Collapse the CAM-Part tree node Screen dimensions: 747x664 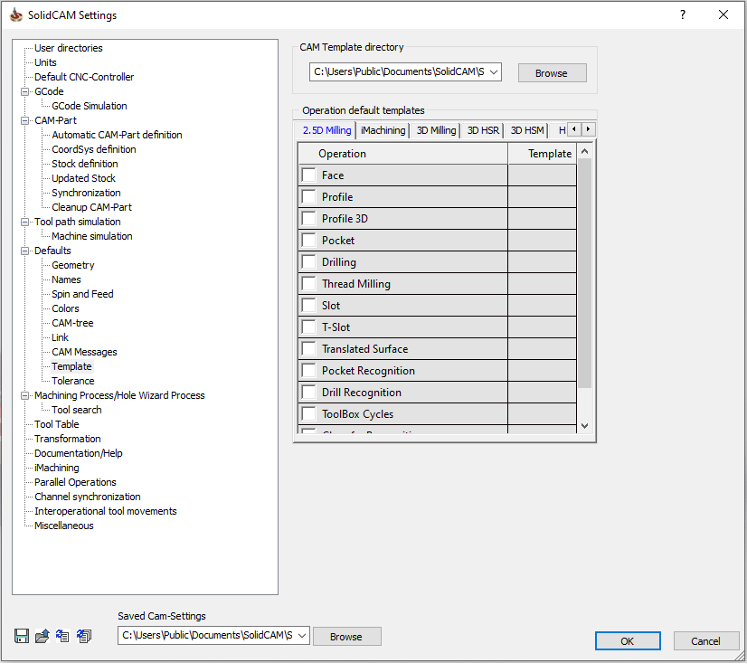[25, 121]
